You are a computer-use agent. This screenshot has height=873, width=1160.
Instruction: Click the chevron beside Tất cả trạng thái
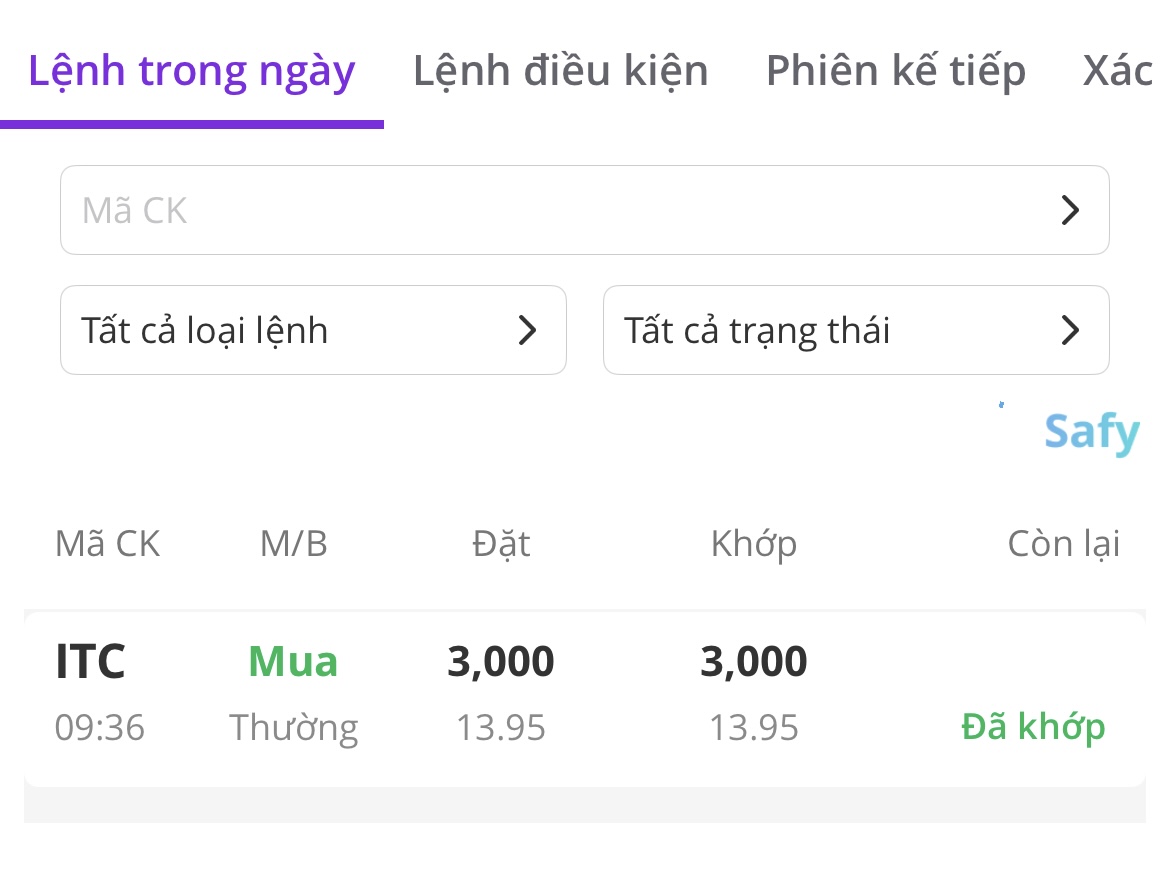point(1070,330)
